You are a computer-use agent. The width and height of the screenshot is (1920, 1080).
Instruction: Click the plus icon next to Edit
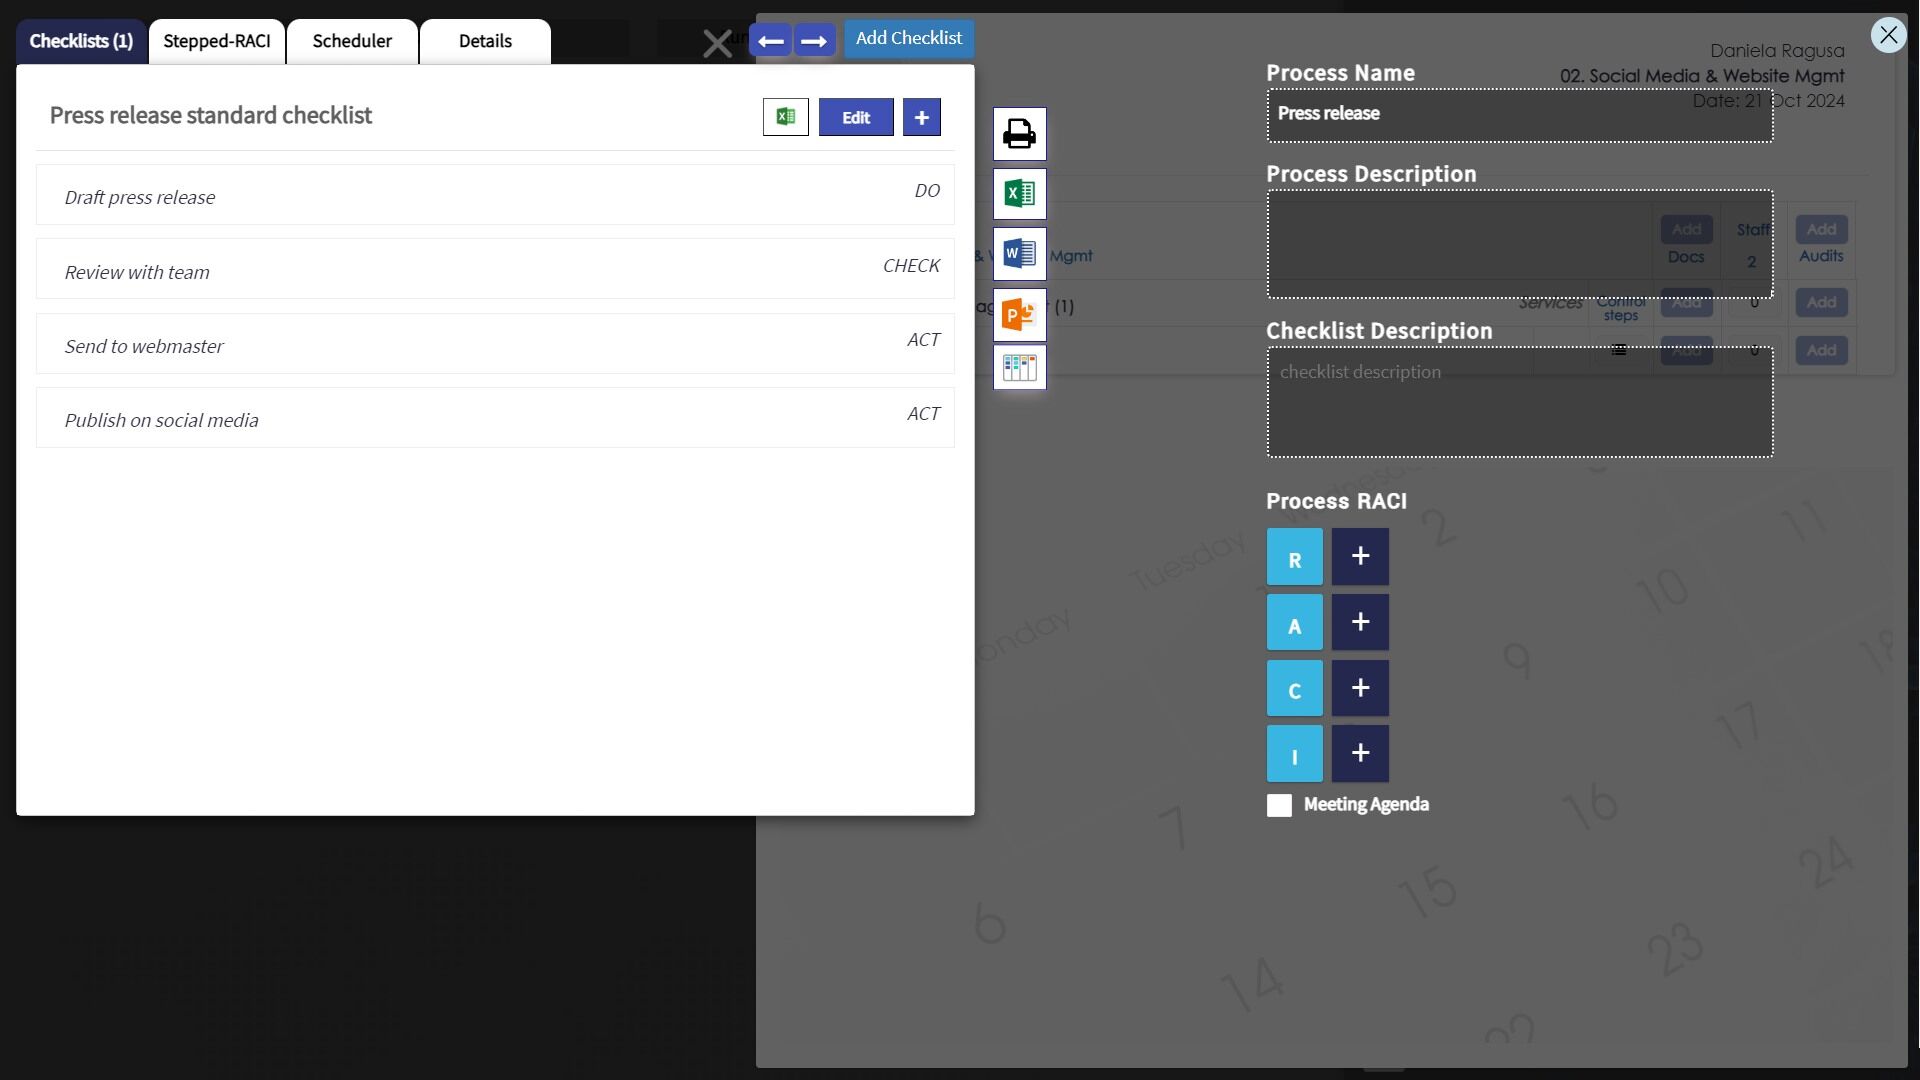(921, 117)
